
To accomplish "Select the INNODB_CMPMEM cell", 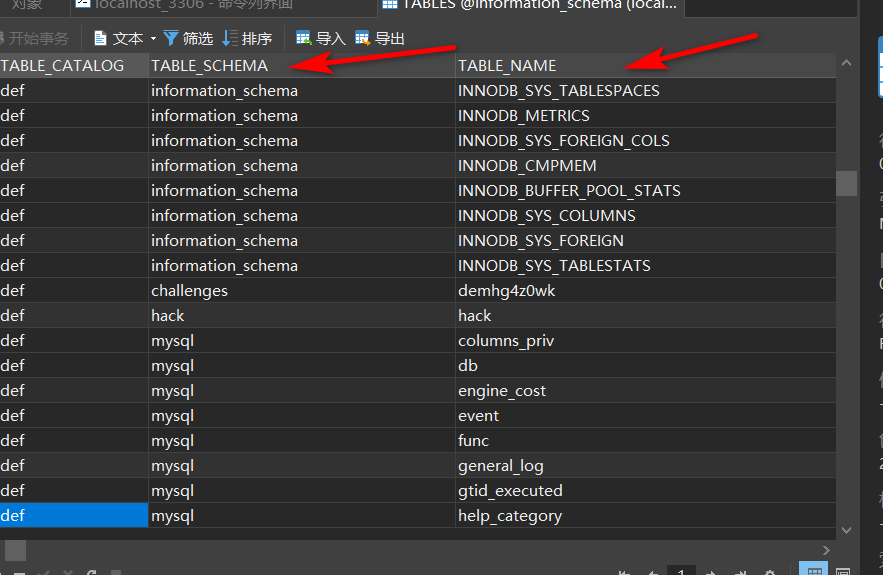I will [x=645, y=165].
